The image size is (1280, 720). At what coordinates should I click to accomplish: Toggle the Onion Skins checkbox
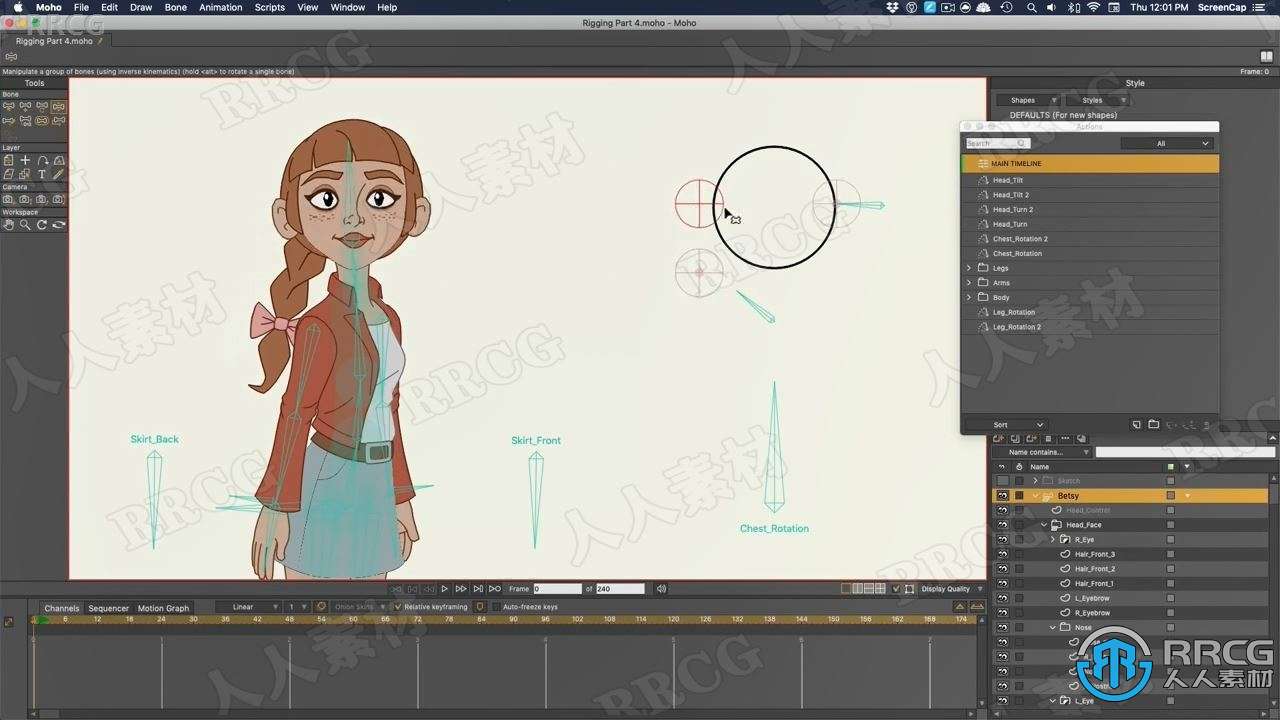(322, 607)
